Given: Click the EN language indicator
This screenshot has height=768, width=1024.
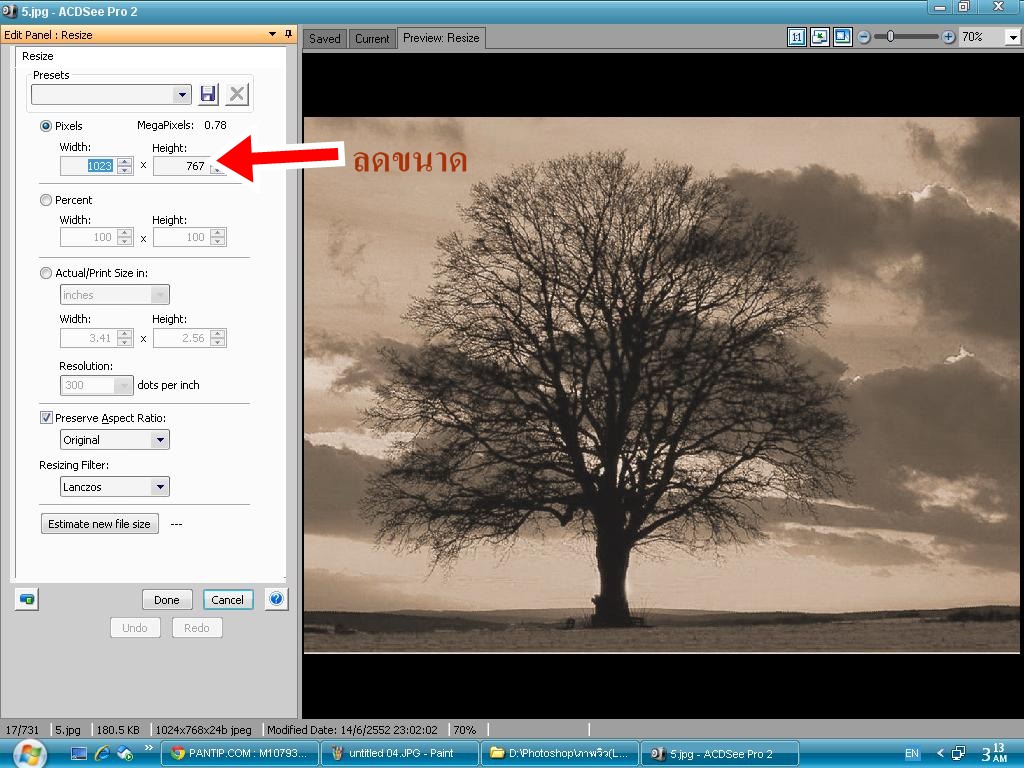Looking at the screenshot, I should [x=912, y=754].
